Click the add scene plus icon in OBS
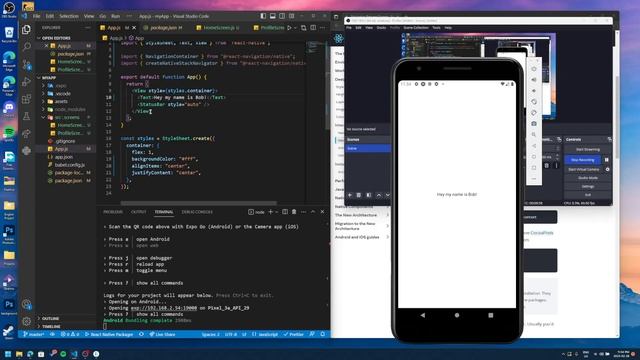This screenshot has width=640, height=360. coord(350,195)
